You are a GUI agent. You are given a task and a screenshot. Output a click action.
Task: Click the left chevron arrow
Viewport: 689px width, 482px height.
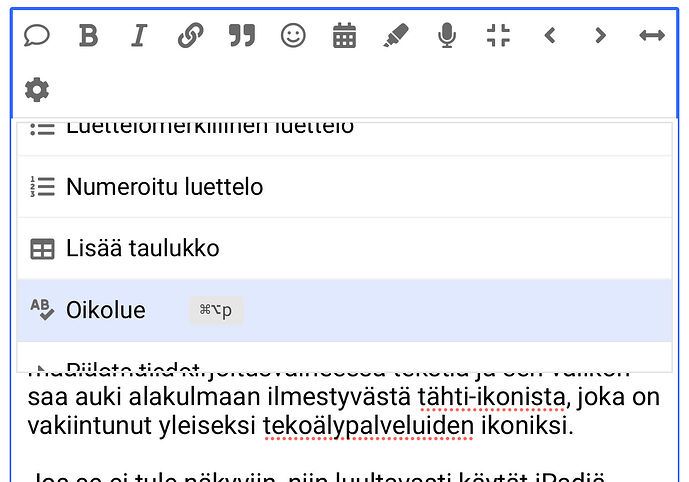[x=550, y=35]
